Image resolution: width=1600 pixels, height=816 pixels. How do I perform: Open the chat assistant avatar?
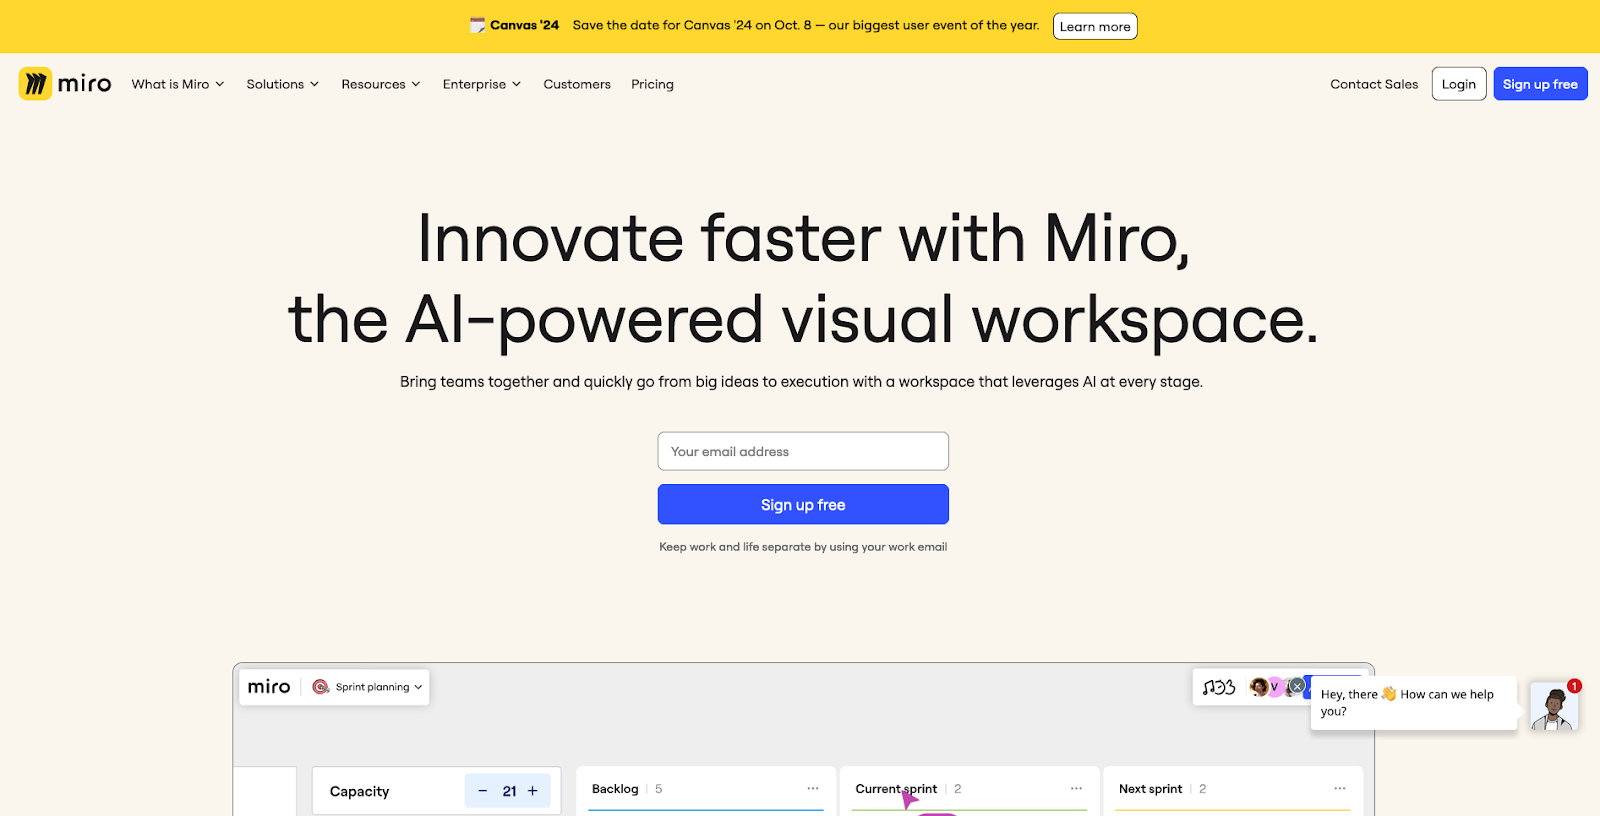[x=1554, y=707]
